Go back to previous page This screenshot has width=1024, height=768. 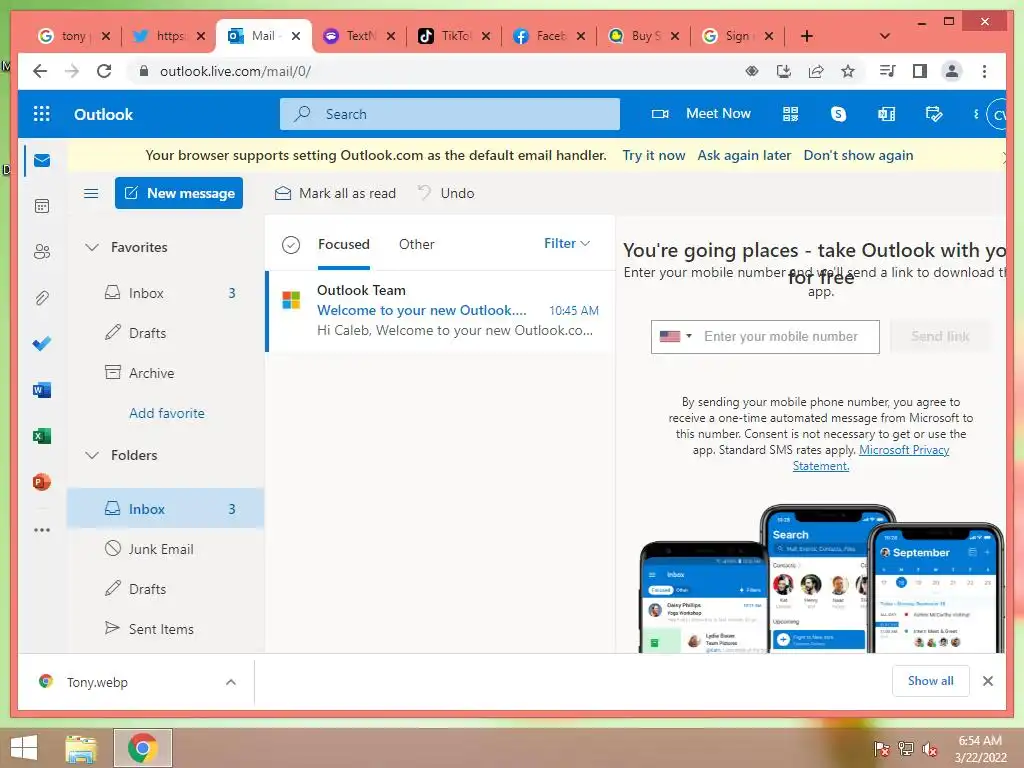click(x=40, y=71)
